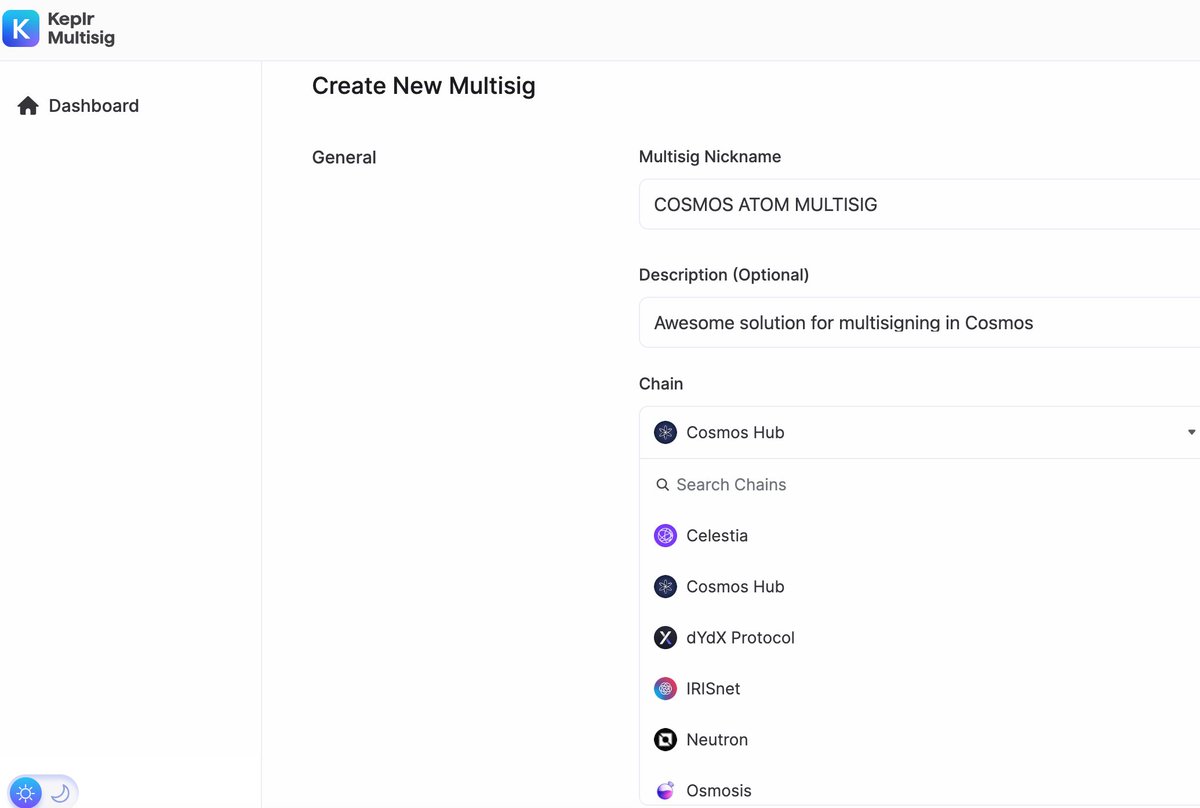The height and width of the screenshot is (808, 1200).
Task: Click the Description (Optional) label
Action: (724, 275)
